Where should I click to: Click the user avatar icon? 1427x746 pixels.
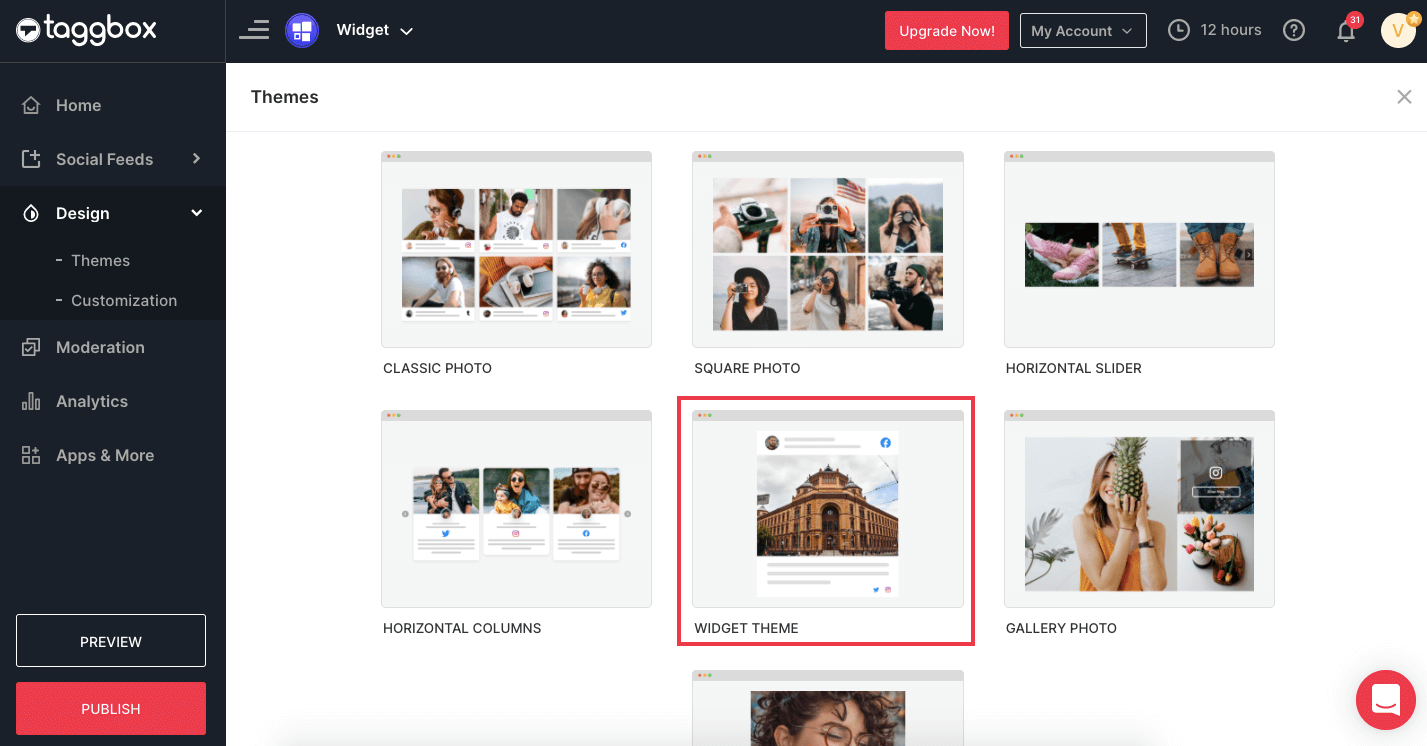coord(1398,31)
